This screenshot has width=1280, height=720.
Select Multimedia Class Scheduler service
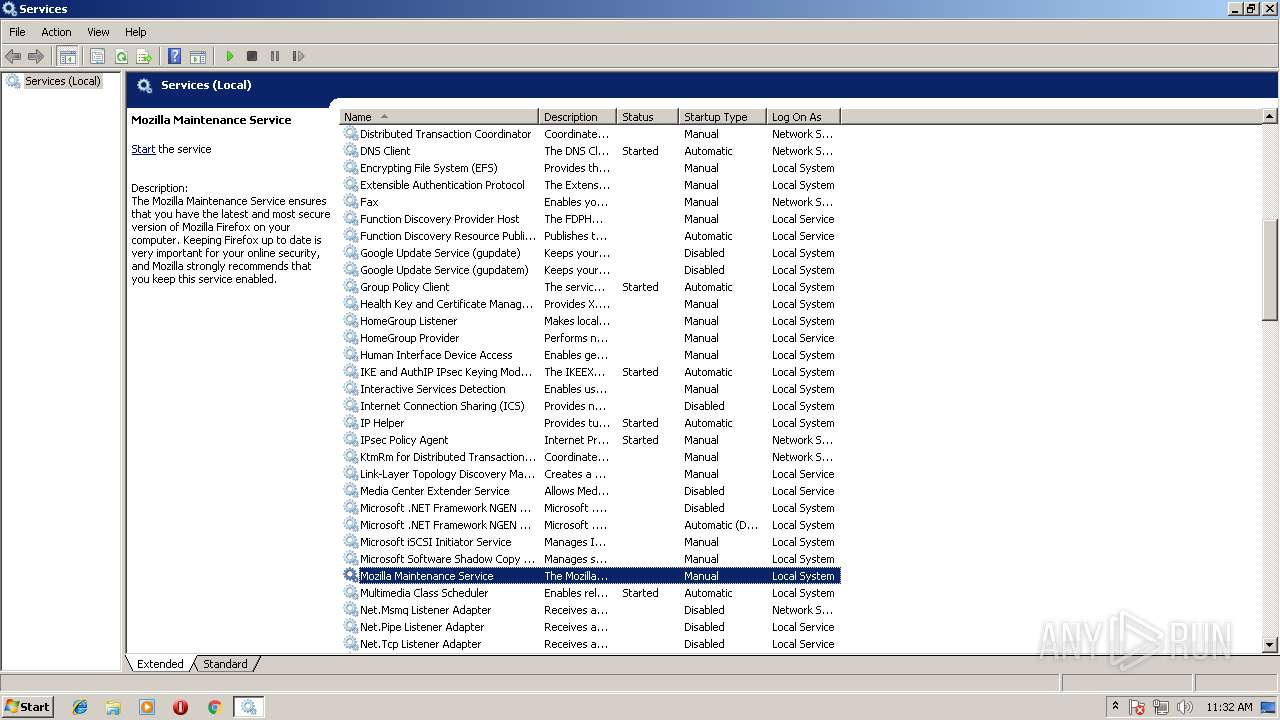(590, 593)
